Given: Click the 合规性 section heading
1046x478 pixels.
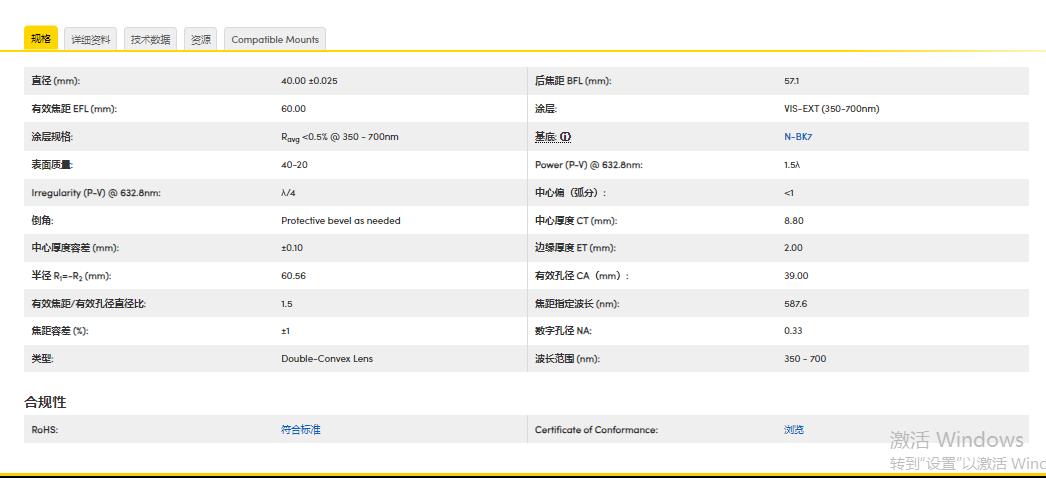Looking at the screenshot, I should point(46,402).
